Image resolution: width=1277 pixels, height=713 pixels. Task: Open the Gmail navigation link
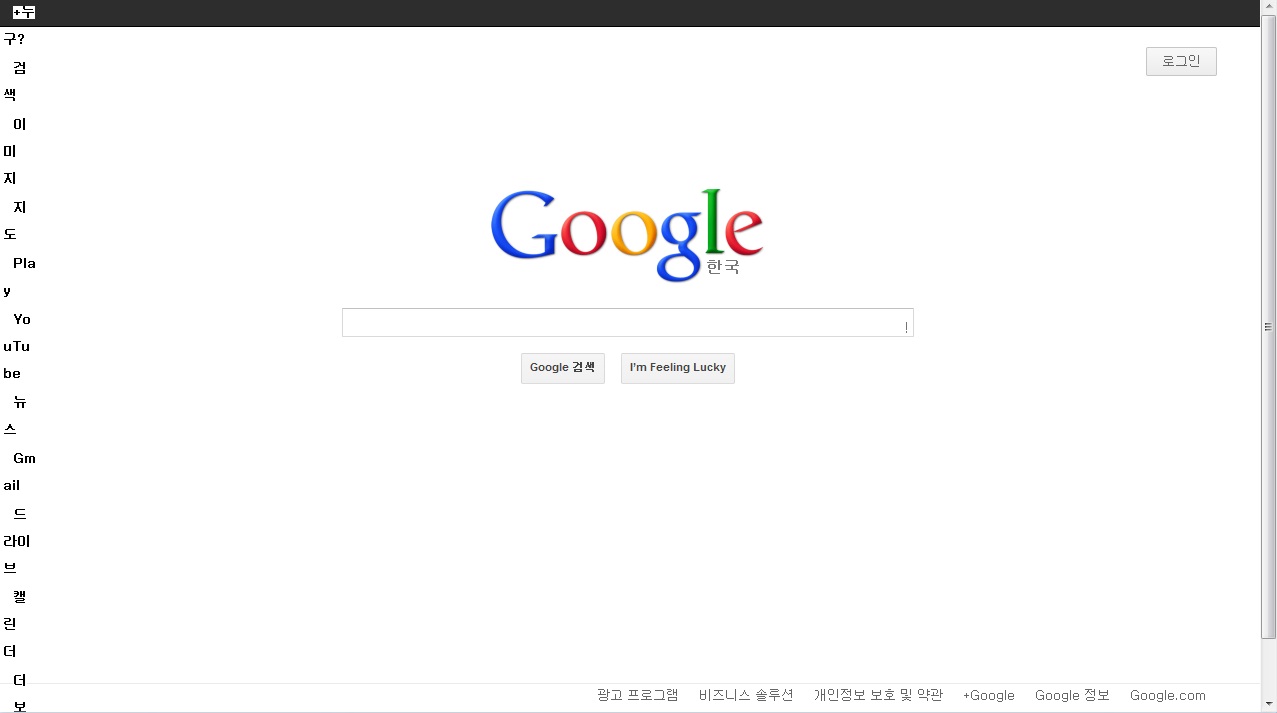[19, 471]
